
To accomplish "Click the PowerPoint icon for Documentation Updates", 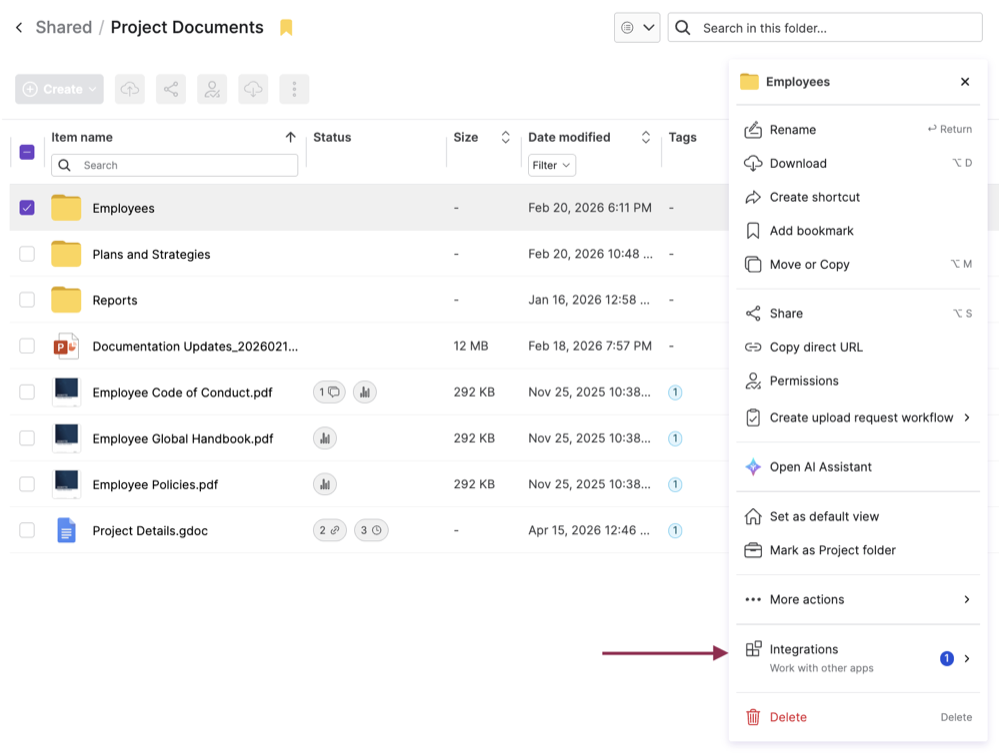I will click(x=66, y=346).
